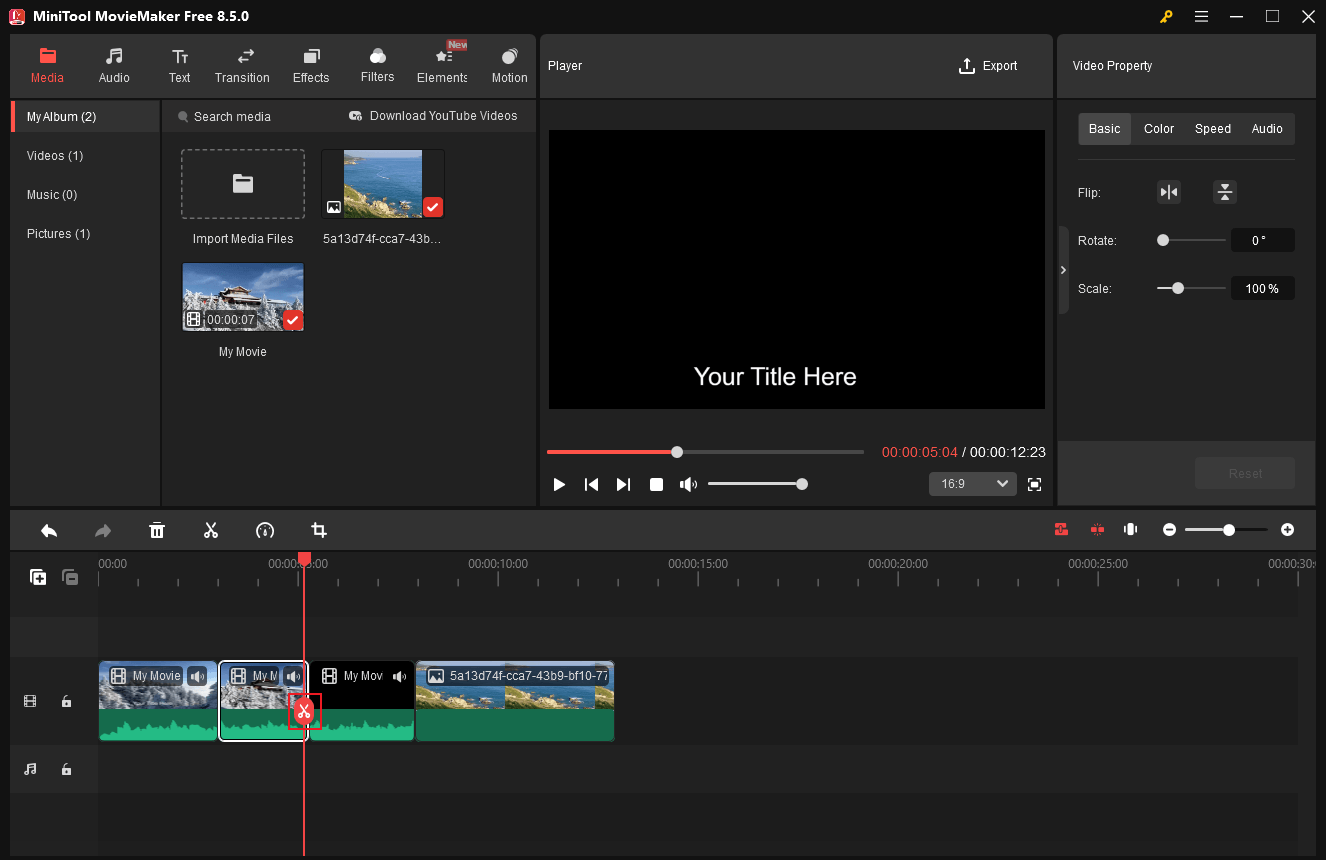Open the Transition library
This screenshot has height=860, width=1326.
(242, 65)
